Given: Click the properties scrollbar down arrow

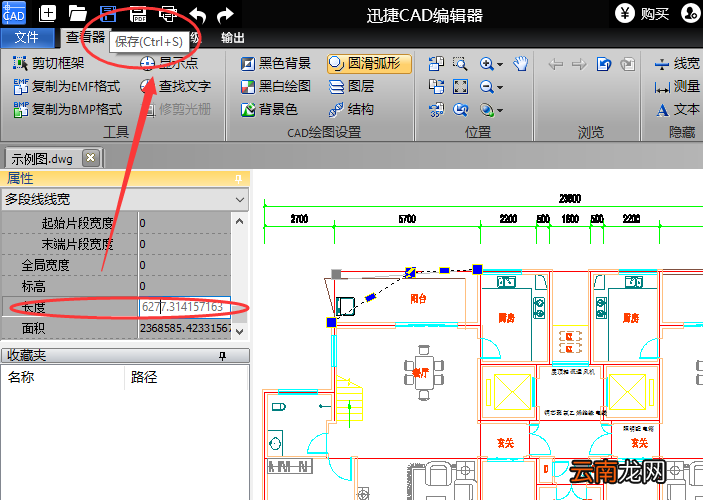Looking at the screenshot, I should [x=239, y=331].
